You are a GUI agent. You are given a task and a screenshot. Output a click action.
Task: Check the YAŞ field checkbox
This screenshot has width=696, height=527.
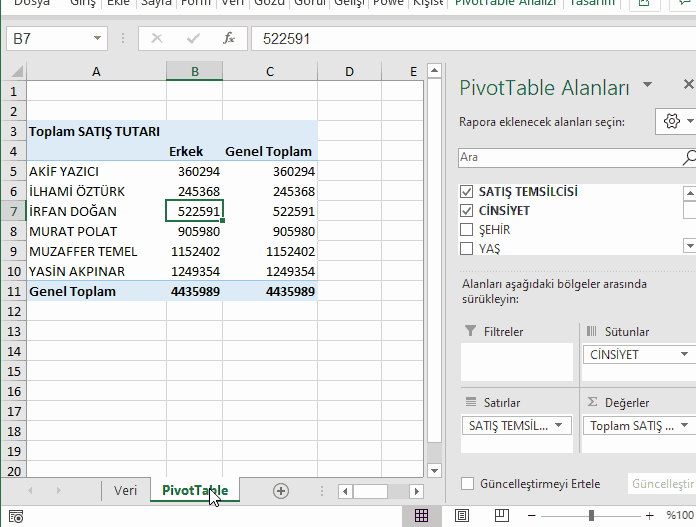467,248
